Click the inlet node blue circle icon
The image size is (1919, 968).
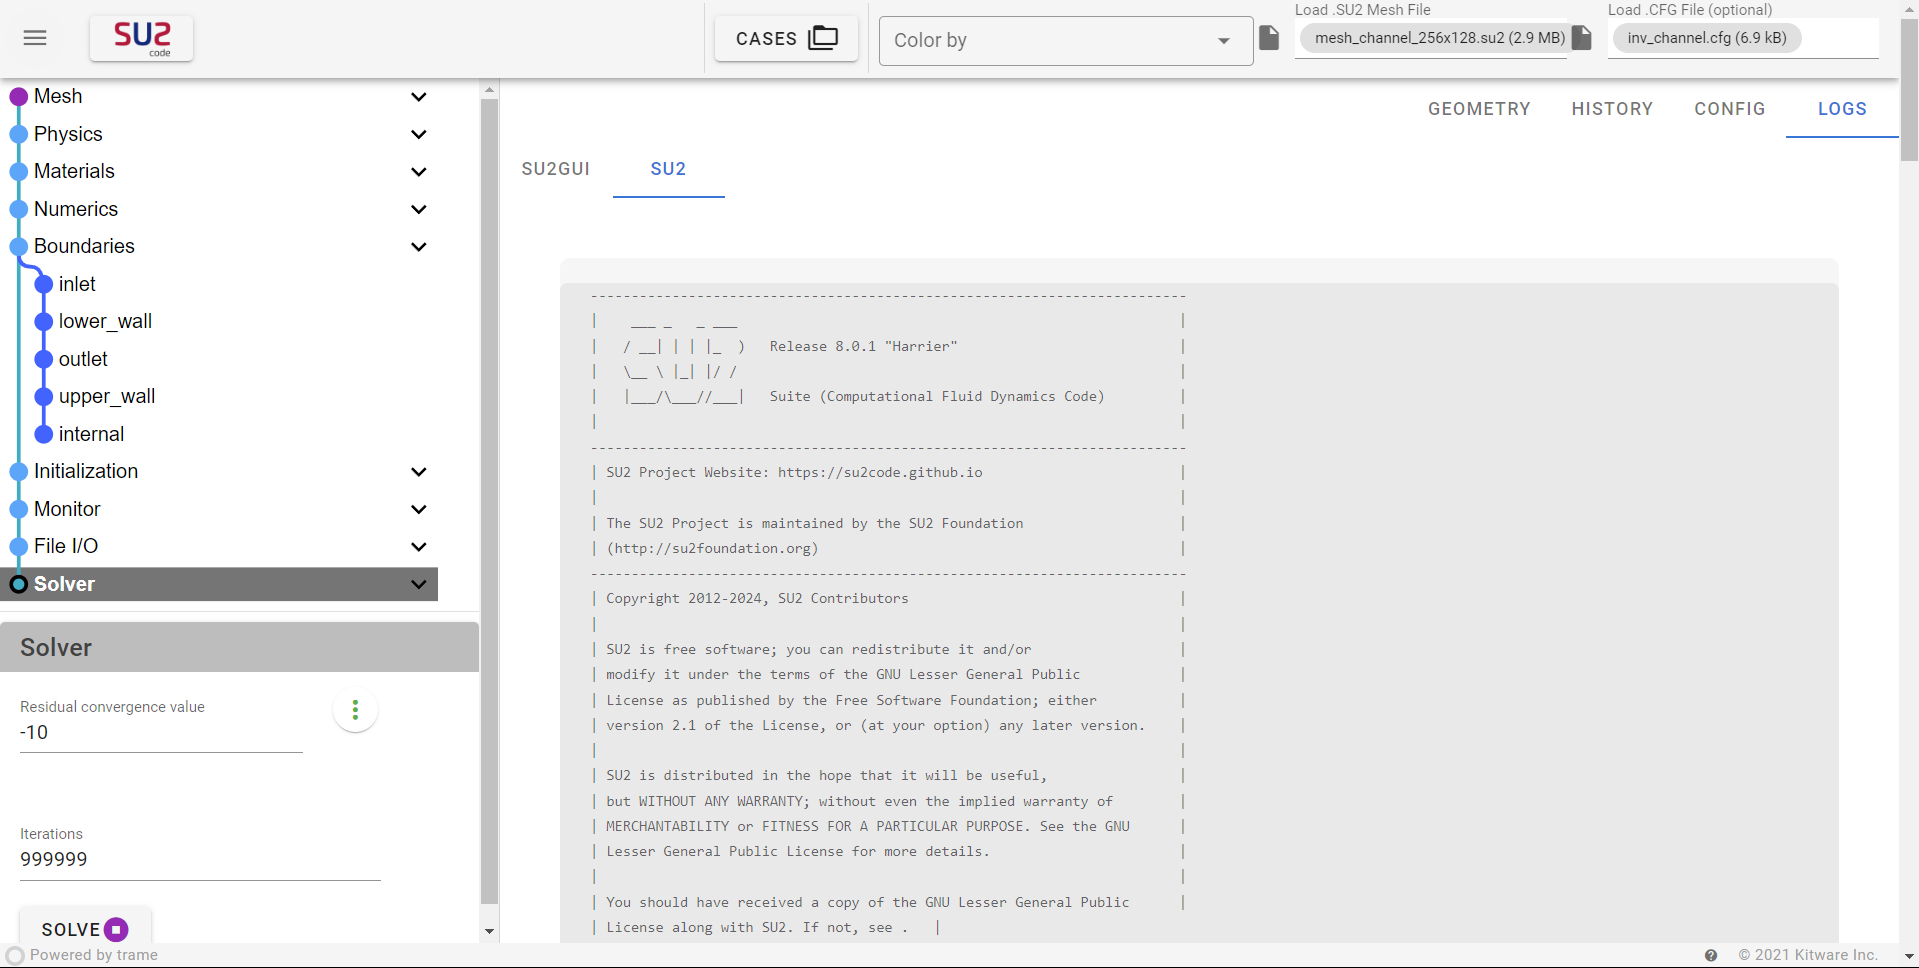[x=43, y=284]
